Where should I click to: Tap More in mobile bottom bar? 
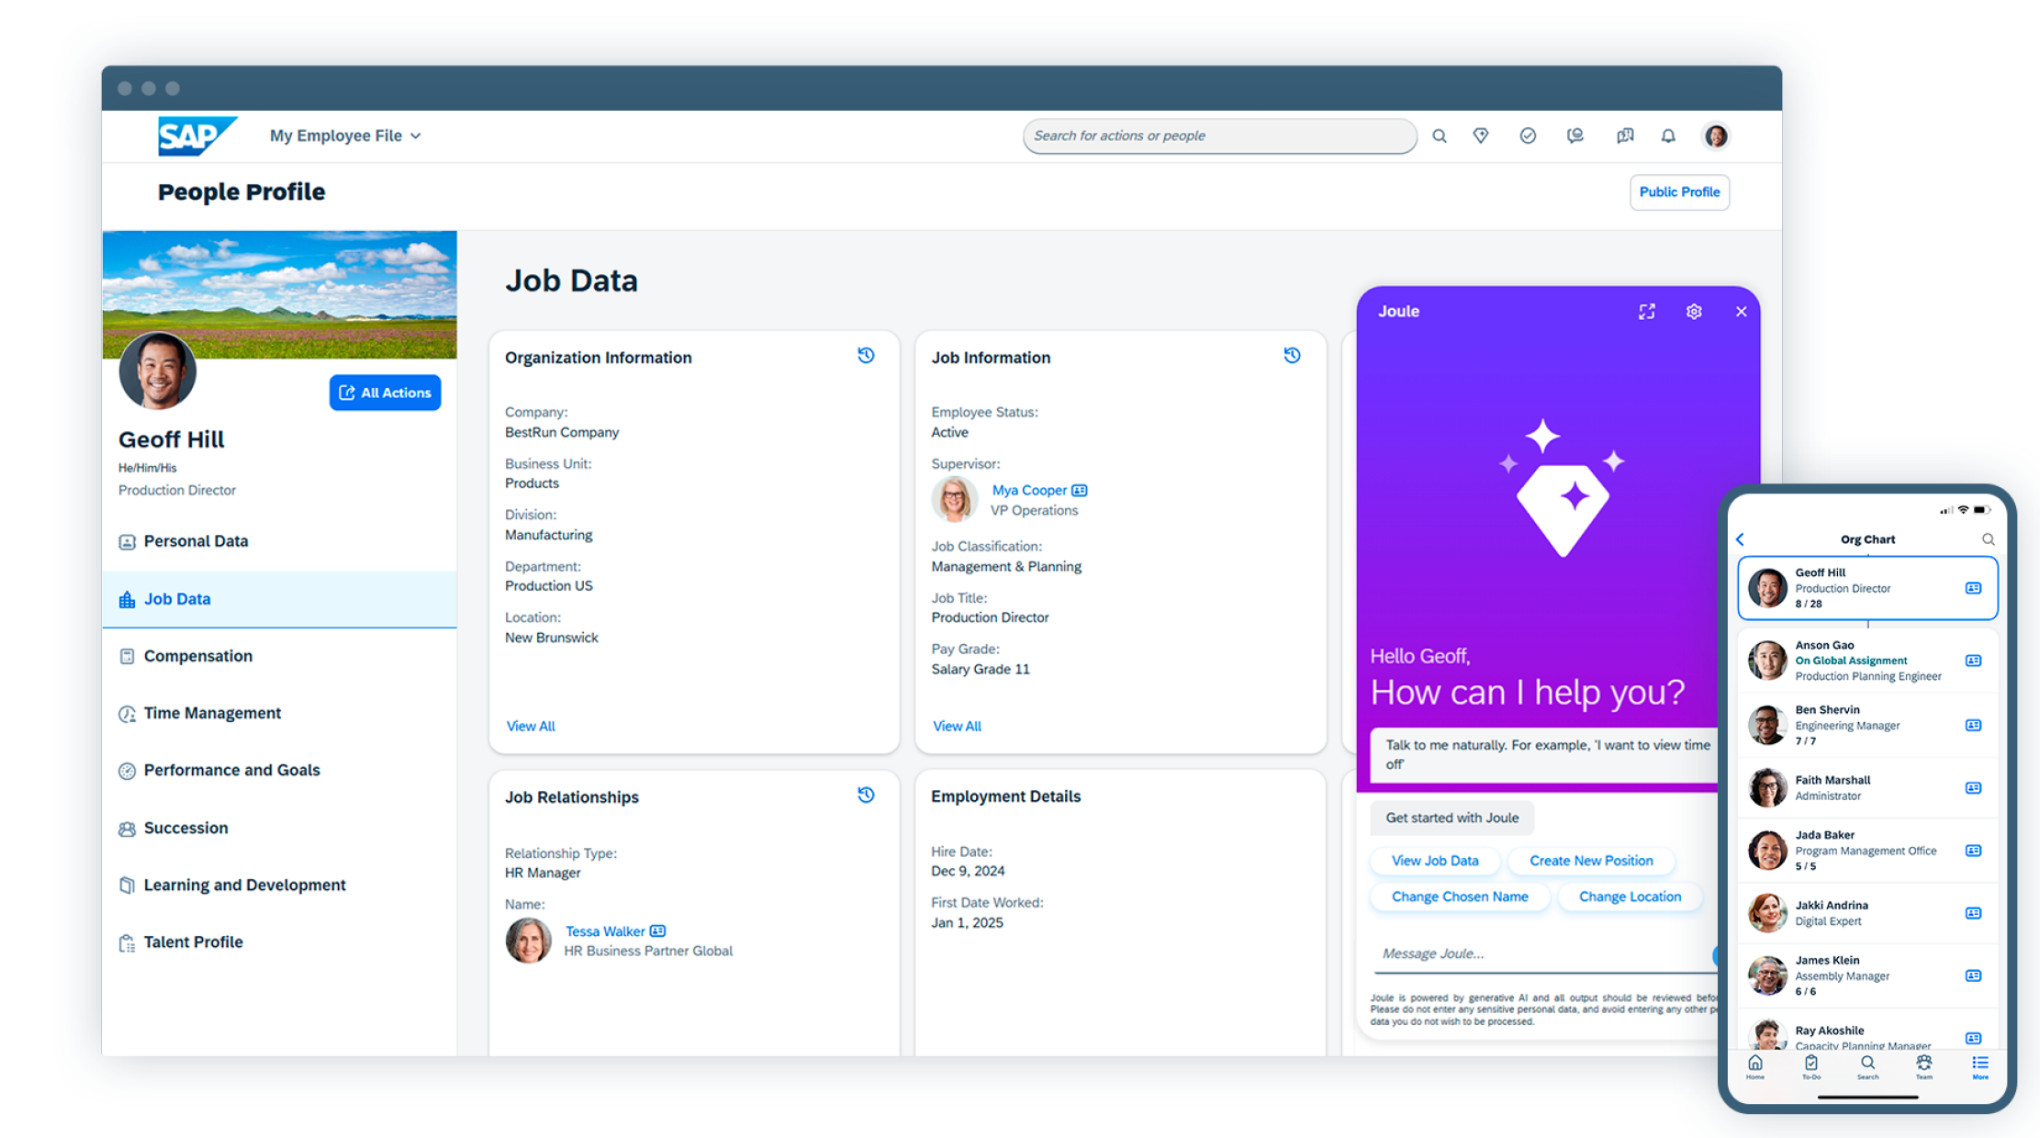(1980, 1067)
